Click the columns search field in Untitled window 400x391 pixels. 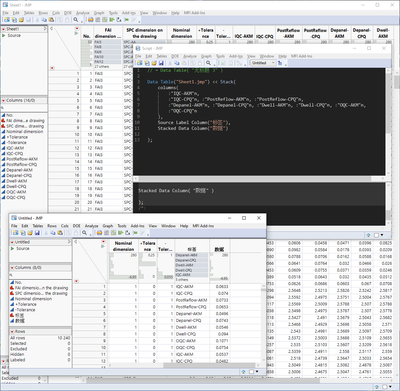(x=40, y=275)
